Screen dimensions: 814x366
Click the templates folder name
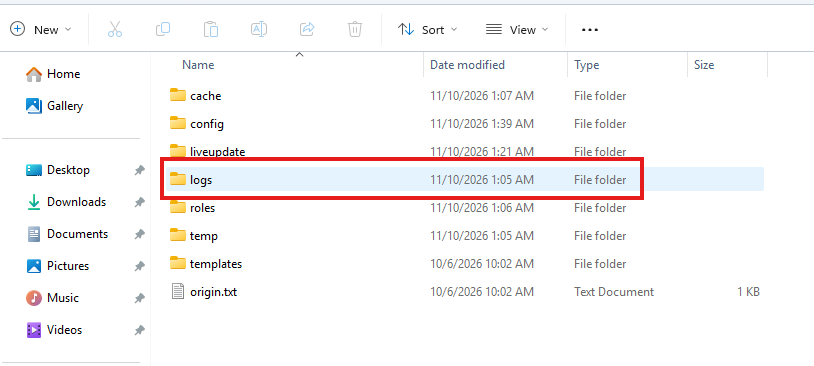216,264
